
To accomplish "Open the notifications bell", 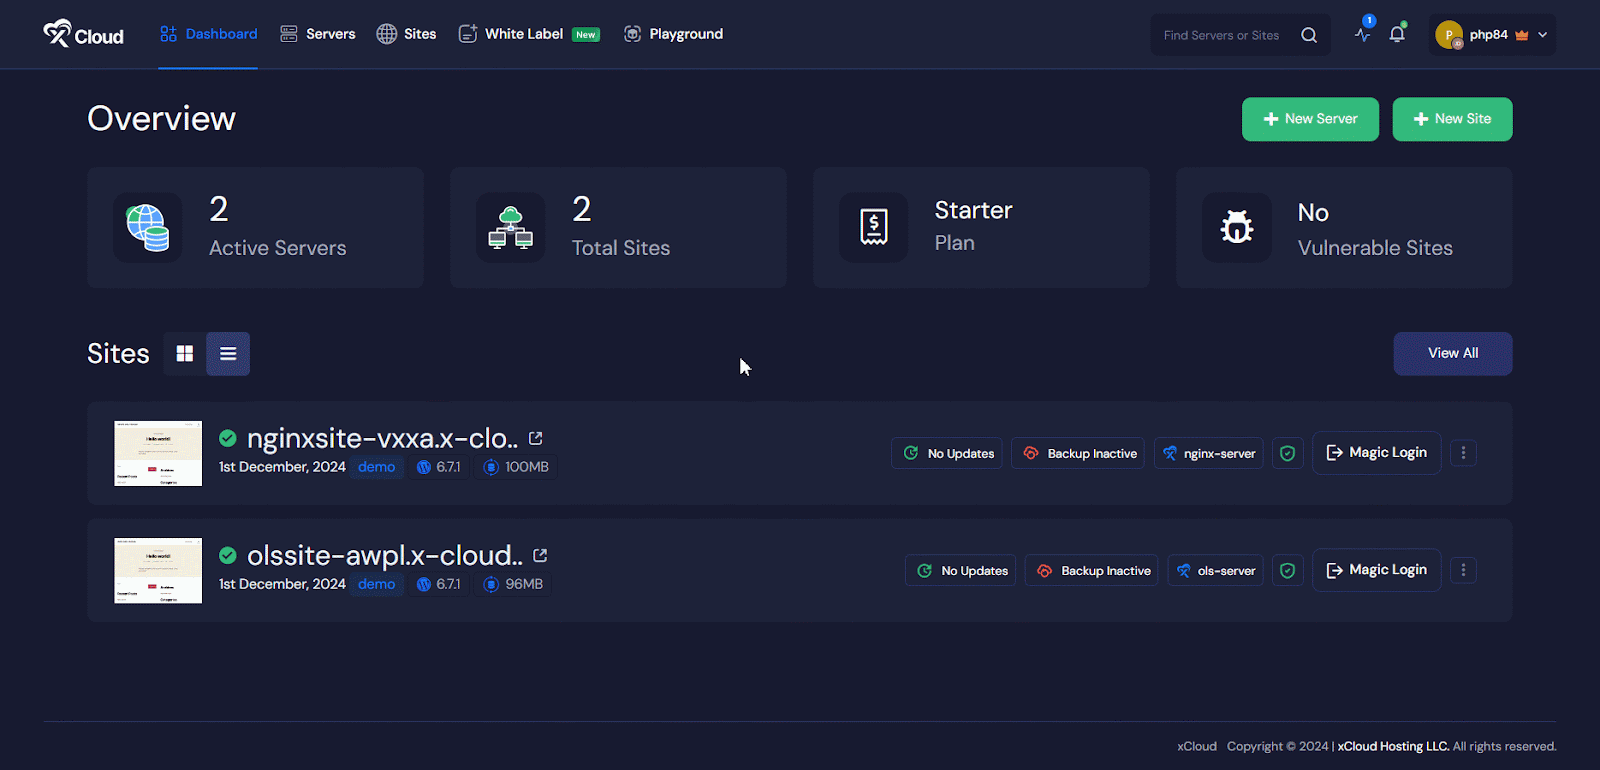I will click(1397, 34).
